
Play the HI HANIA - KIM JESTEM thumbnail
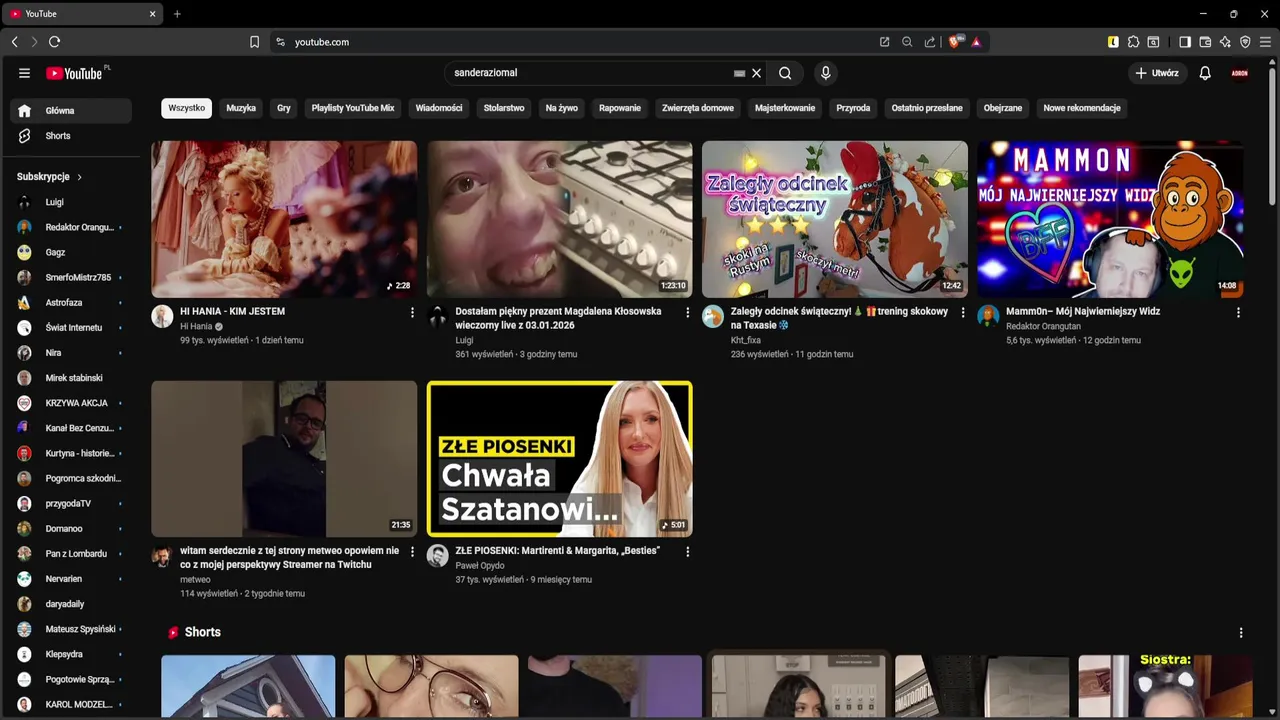(284, 219)
